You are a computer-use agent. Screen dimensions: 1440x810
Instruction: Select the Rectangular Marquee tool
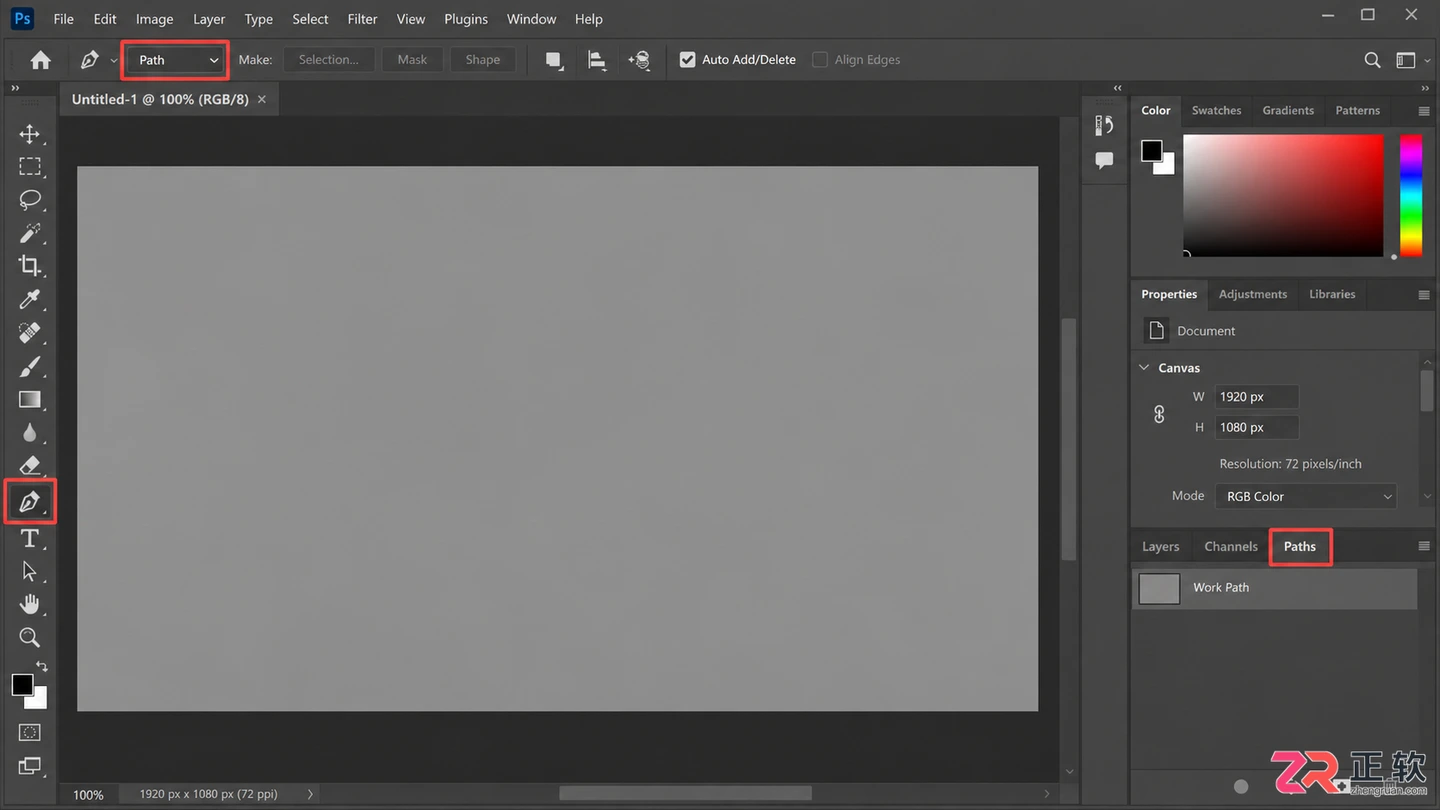tap(30, 166)
